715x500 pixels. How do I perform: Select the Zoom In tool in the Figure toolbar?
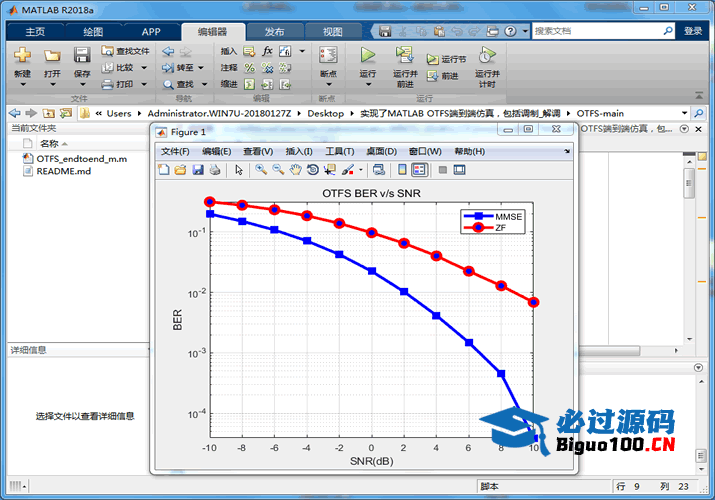(x=261, y=170)
